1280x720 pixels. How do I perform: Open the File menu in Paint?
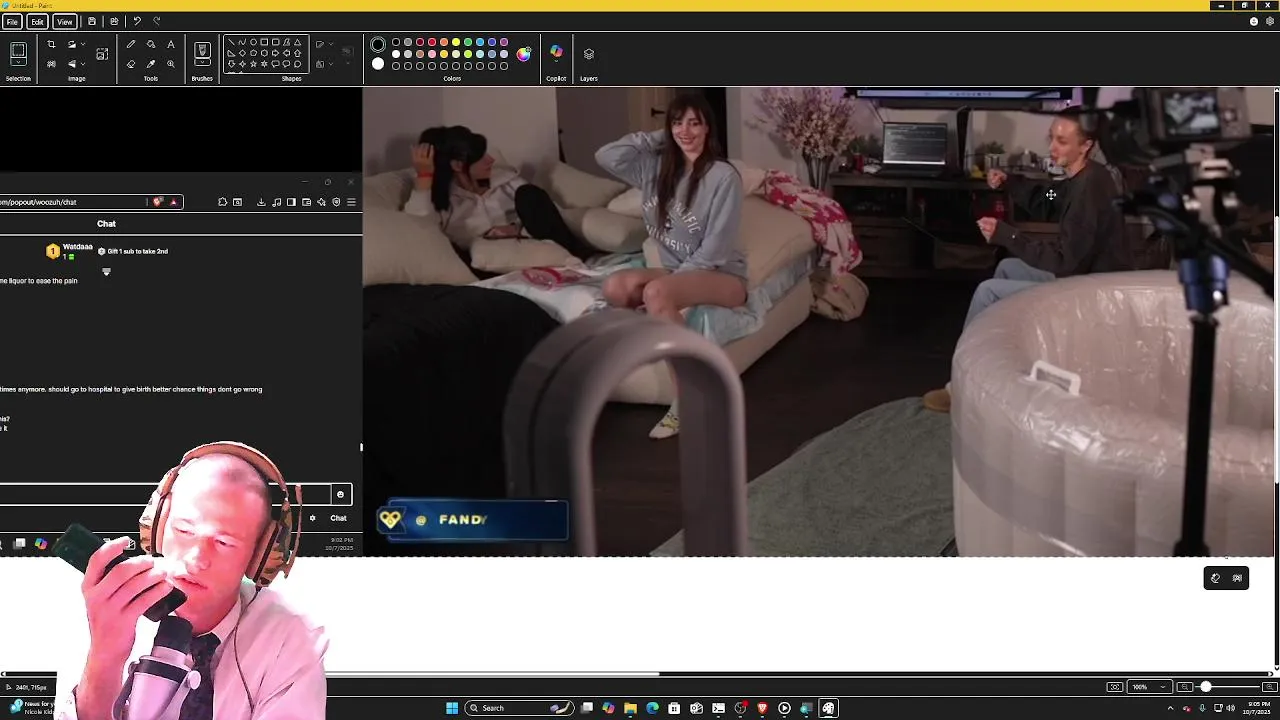(12, 21)
